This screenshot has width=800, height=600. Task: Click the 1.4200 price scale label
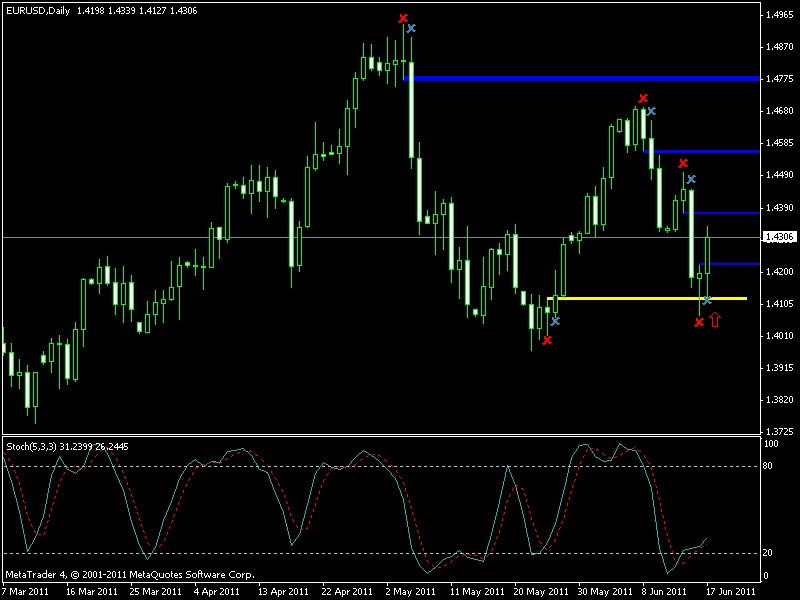pyautogui.click(x=780, y=272)
